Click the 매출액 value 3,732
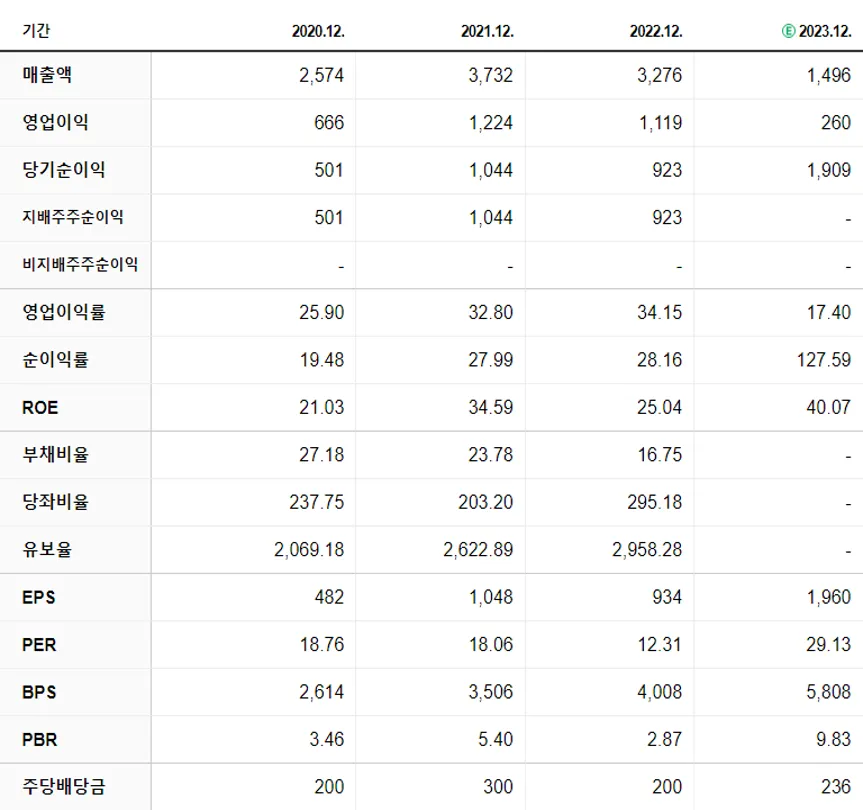Image resolution: width=863 pixels, height=810 pixels. [x=490, y=75]
